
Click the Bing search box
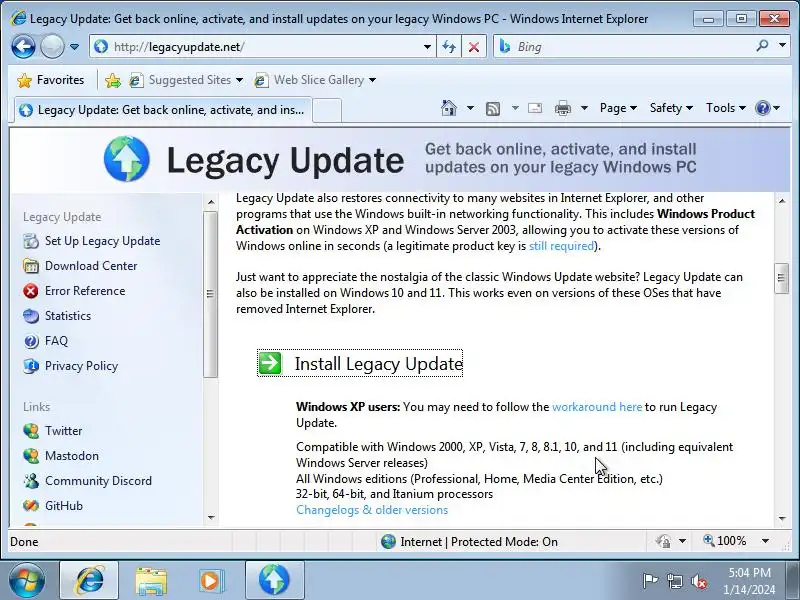click(x=622, y=47)
